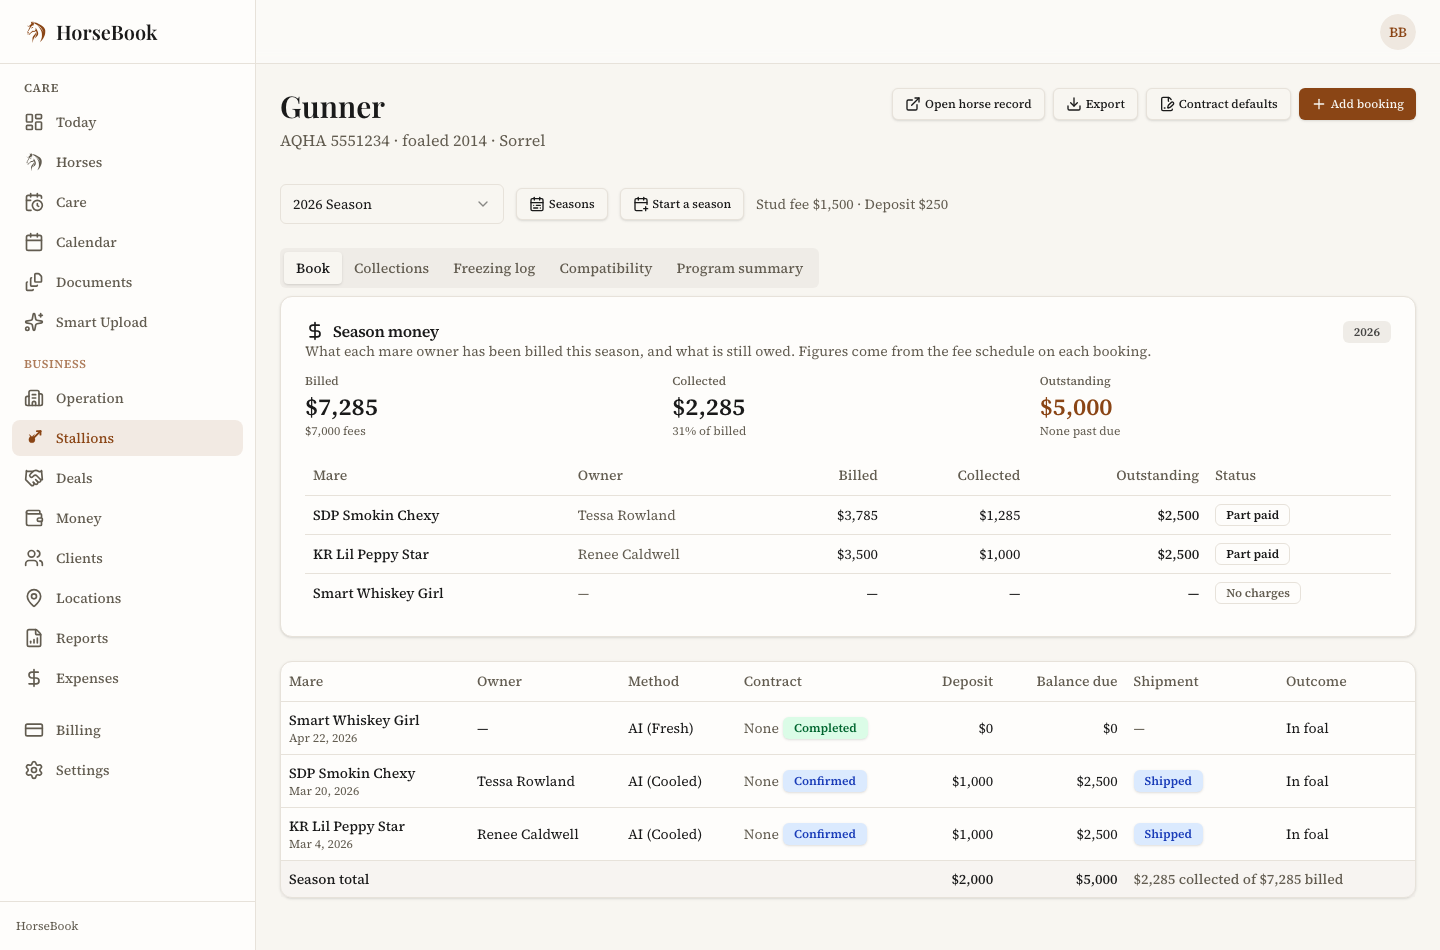1440x950 pixels.
Task: Click the Operation building icon
Action: (x=34, y=398)
